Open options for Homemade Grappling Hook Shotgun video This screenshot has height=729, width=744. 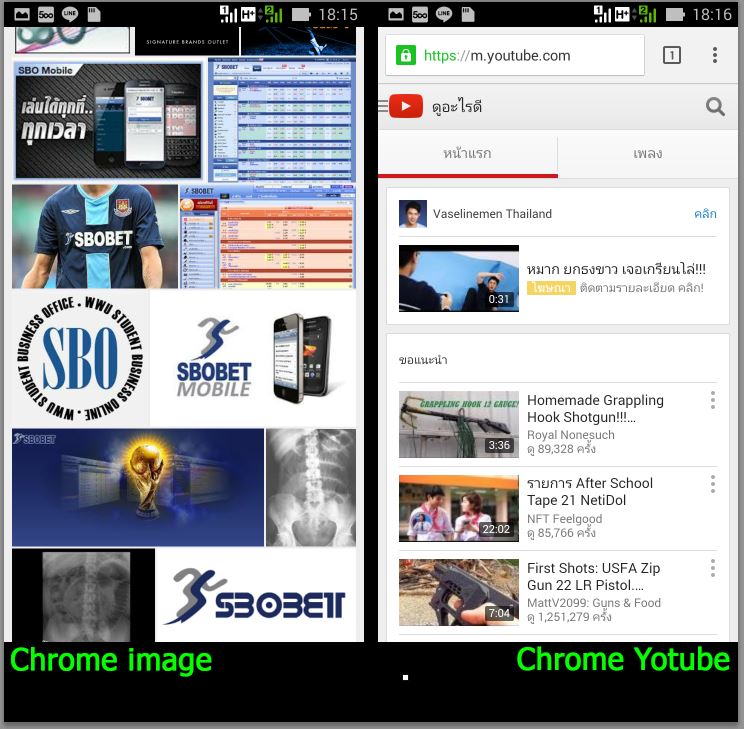click(713, 400)
